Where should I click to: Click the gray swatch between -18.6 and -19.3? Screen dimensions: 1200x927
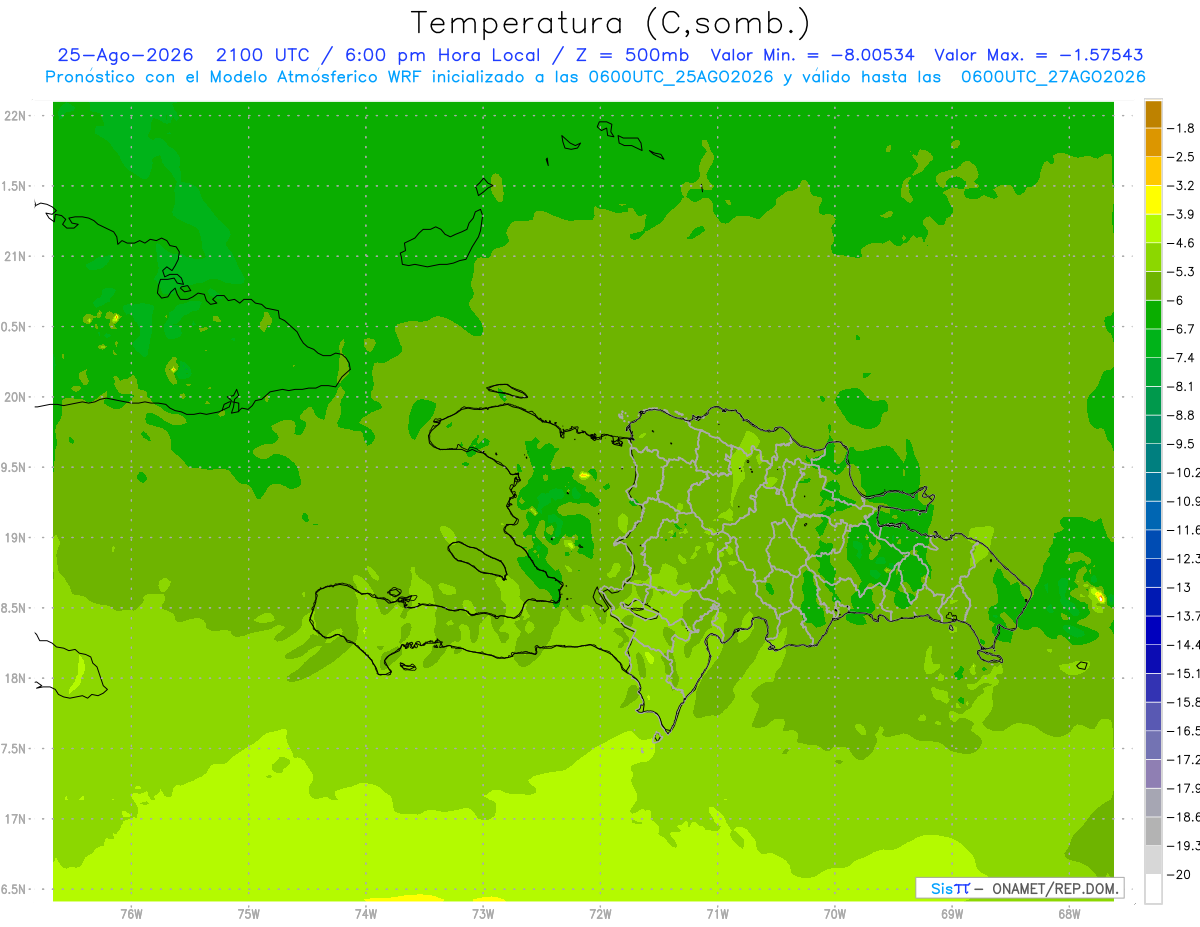[1153, 831]
